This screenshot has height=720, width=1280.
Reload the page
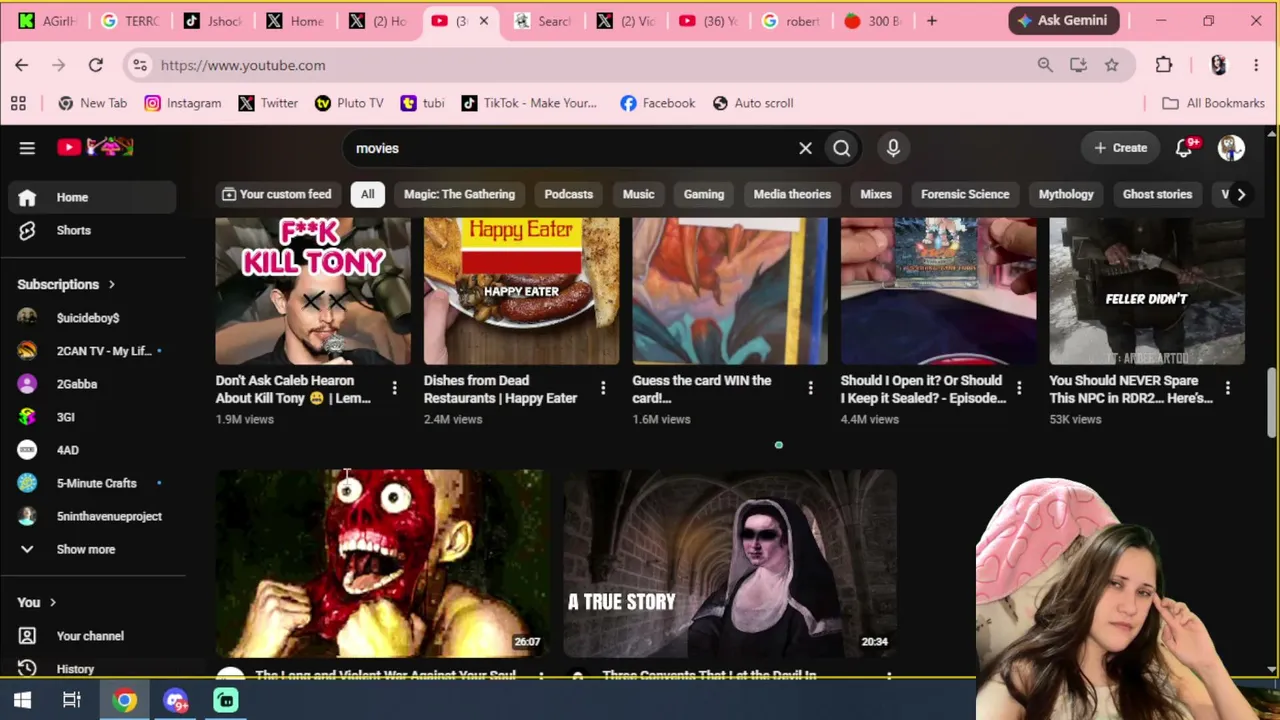coord(96,65)
